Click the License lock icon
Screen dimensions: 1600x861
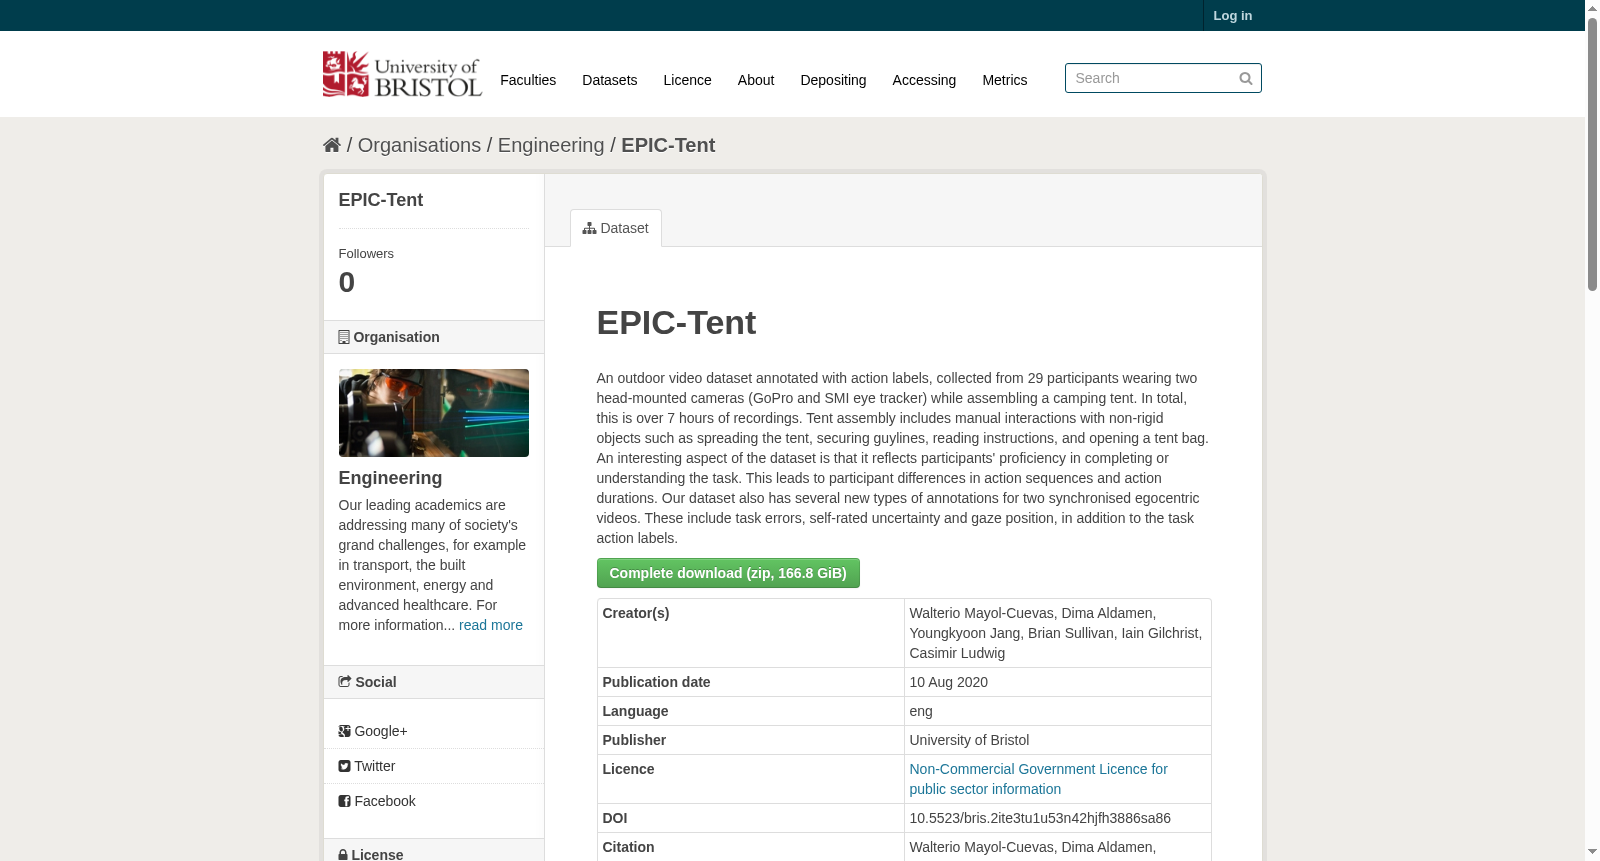click(x=343, y=855)
